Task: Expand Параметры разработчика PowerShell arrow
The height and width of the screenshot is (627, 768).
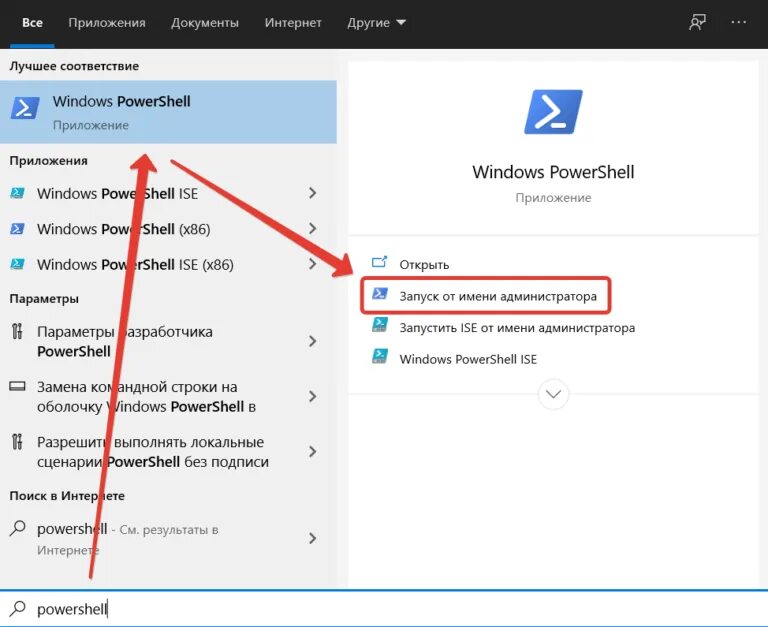Action: tap(312, 341)
